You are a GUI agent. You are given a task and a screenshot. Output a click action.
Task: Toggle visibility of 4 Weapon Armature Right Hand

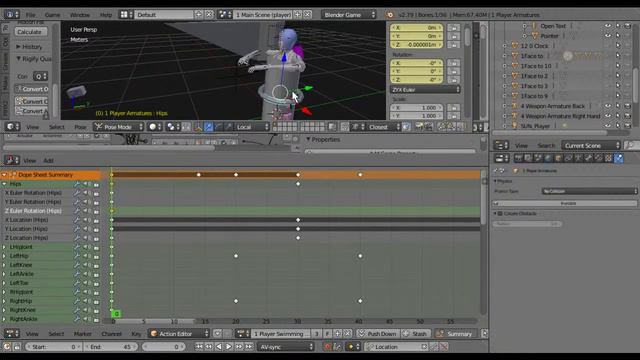tap(608, 116)
